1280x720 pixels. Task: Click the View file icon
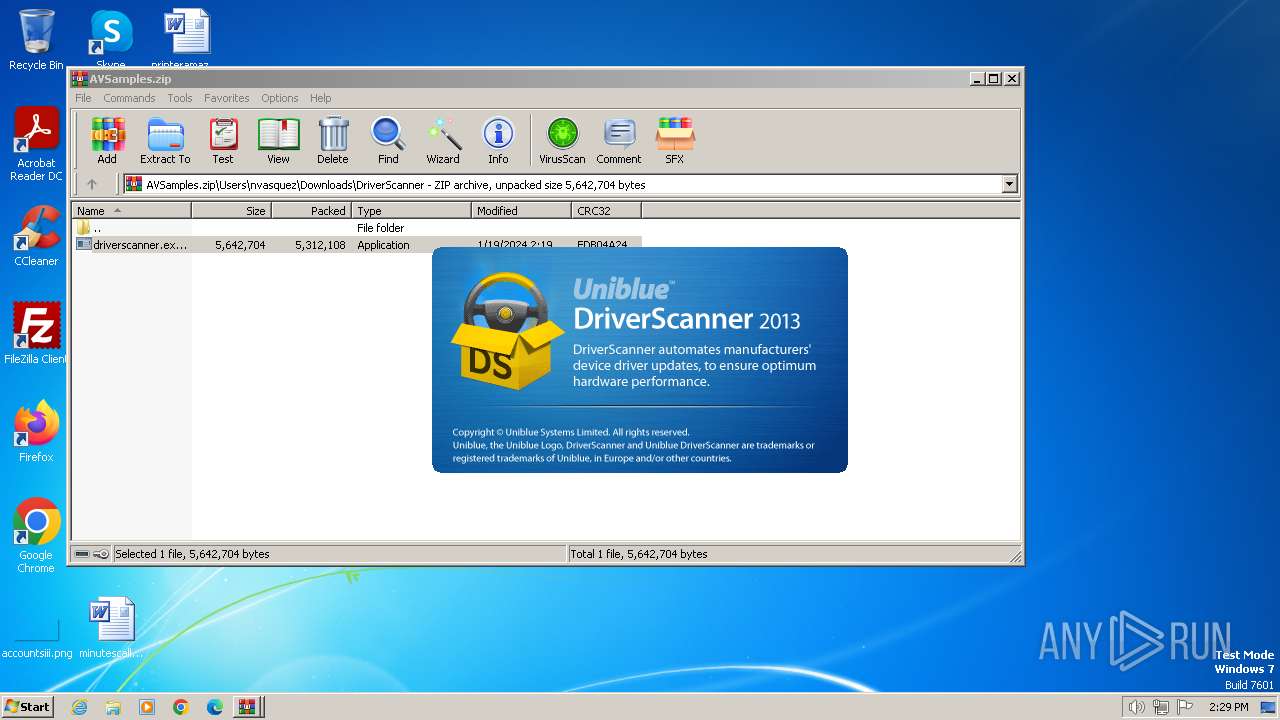(x=278, y=140)
